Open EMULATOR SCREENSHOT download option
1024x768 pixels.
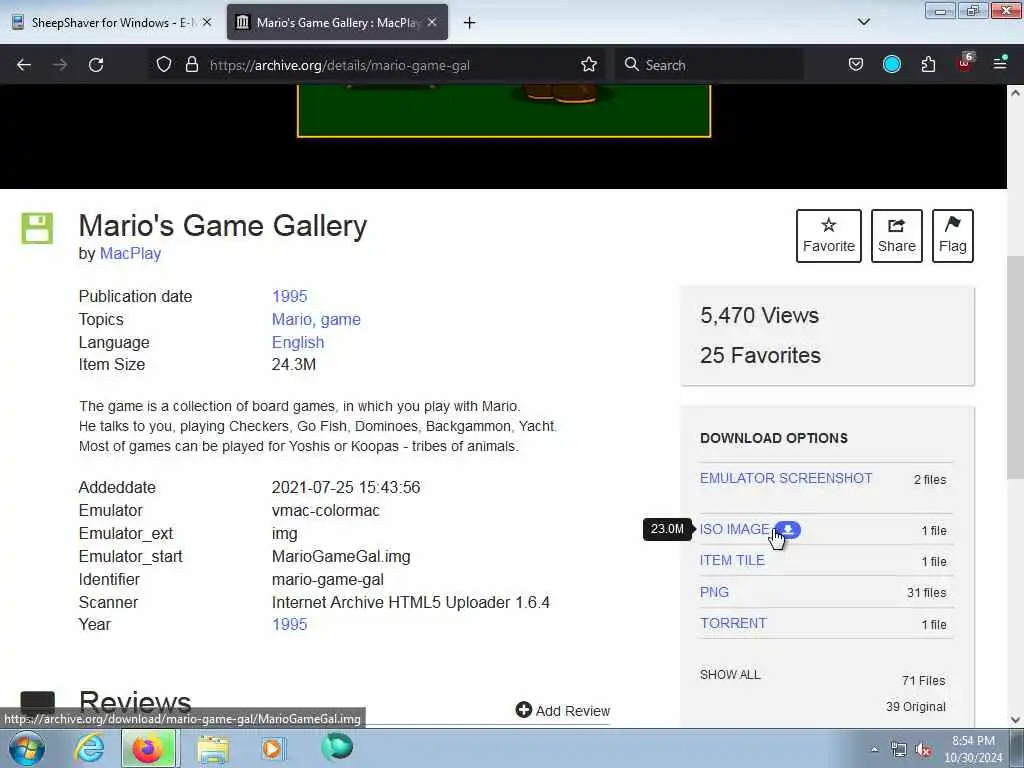point(786,478)
